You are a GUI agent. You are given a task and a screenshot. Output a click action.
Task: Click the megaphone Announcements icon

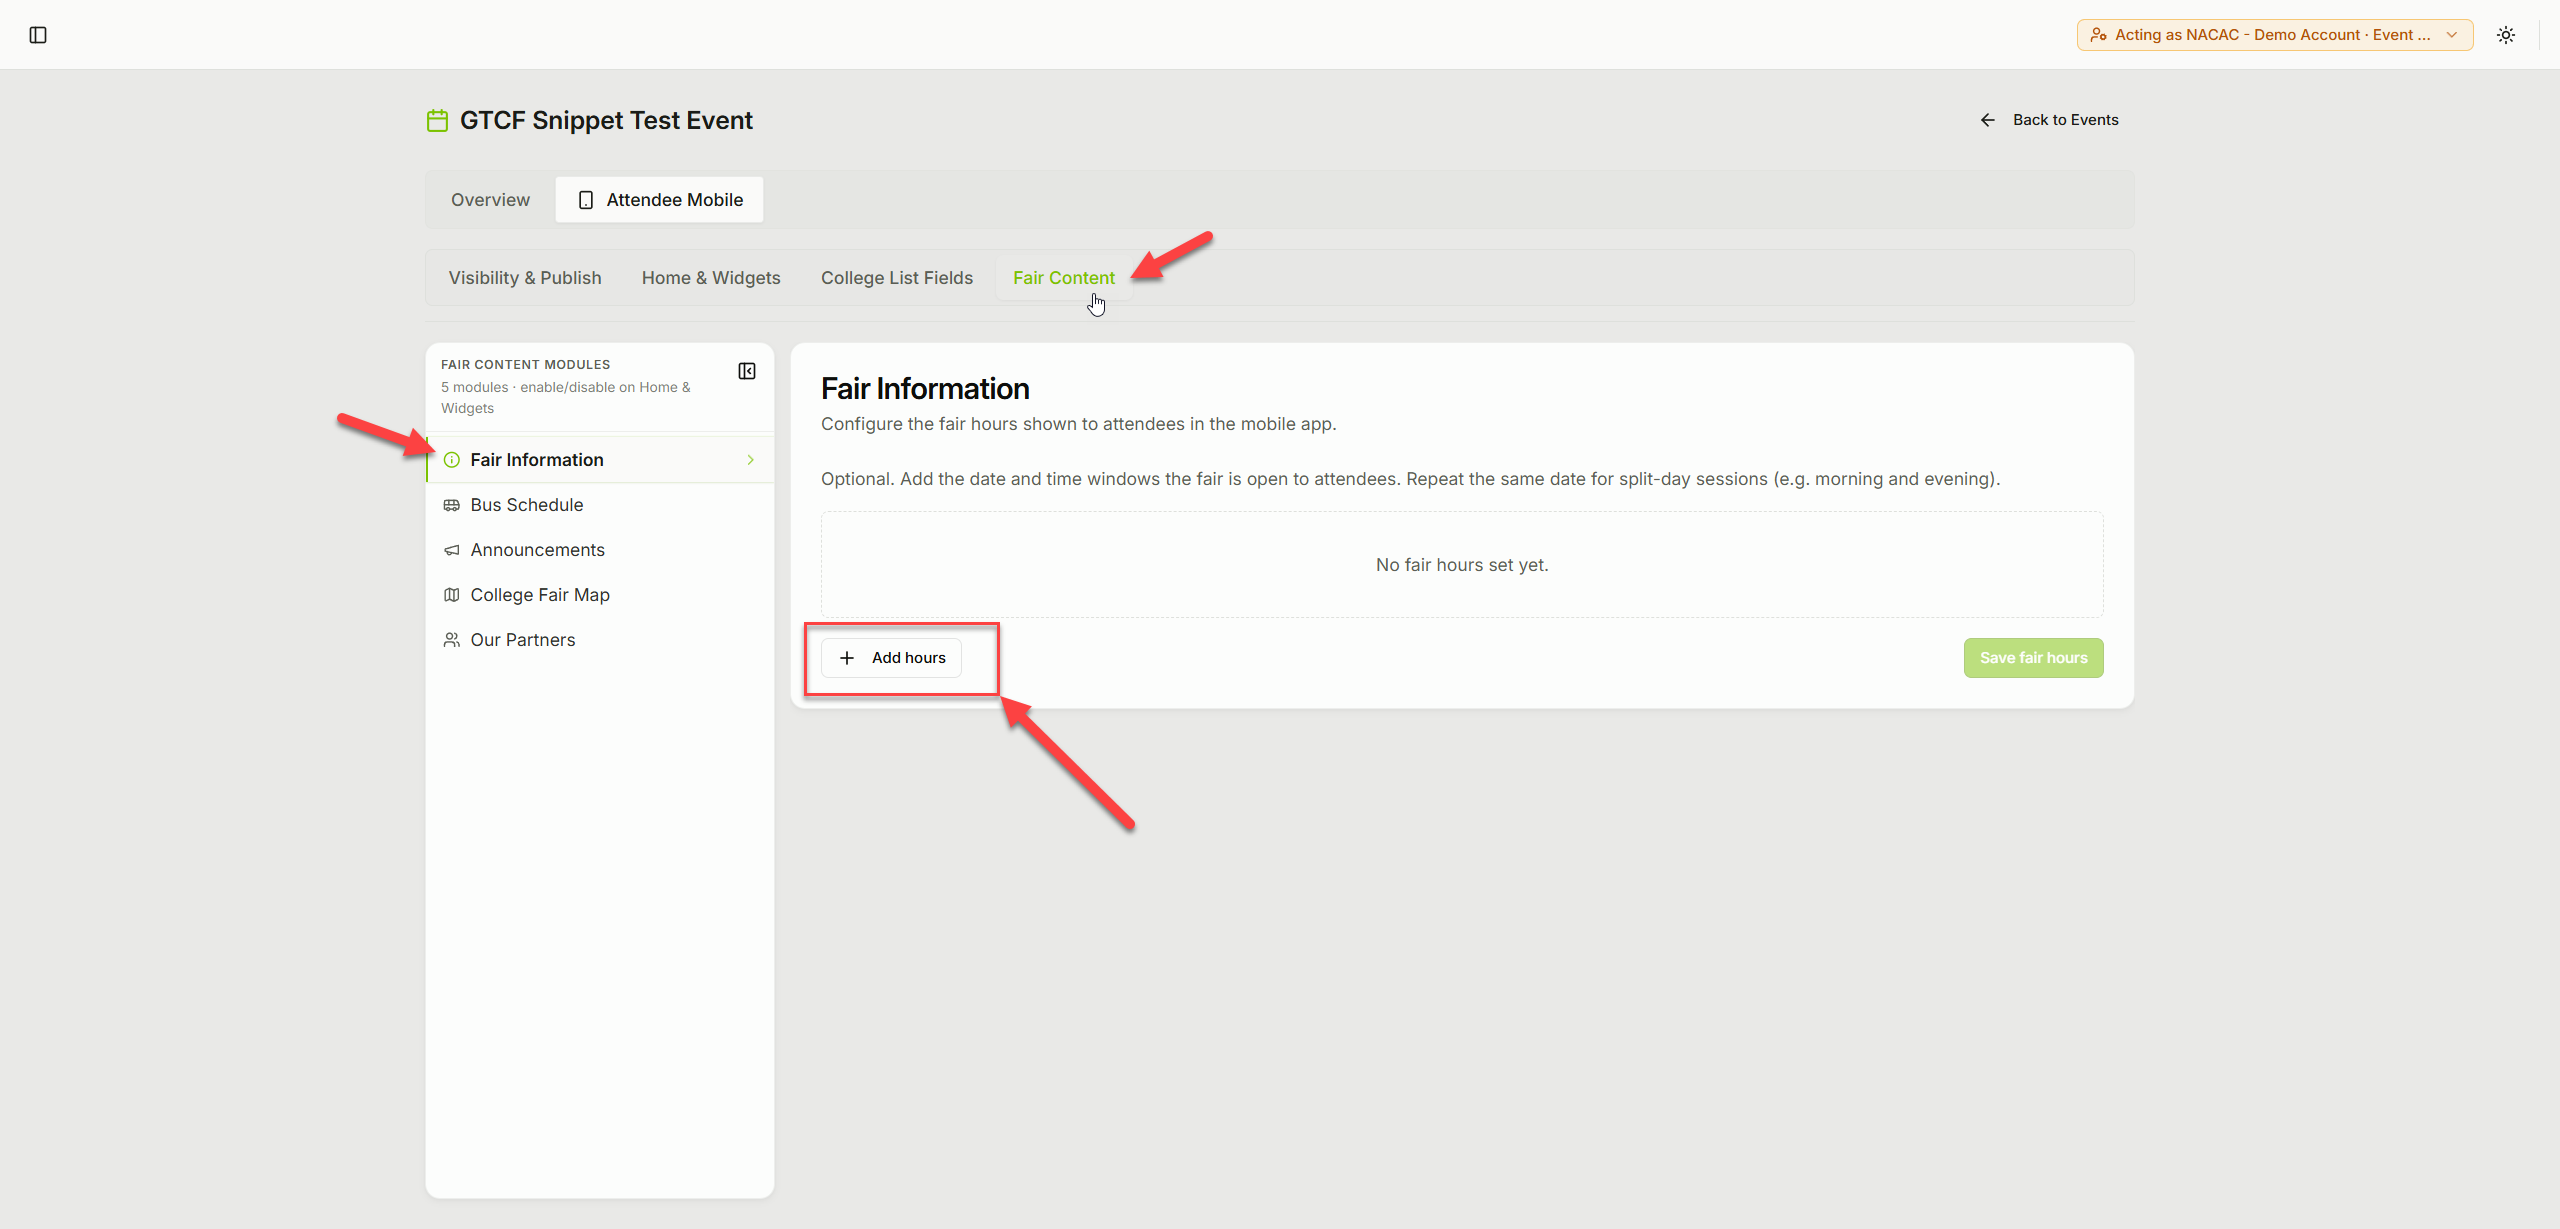(452, 550)
